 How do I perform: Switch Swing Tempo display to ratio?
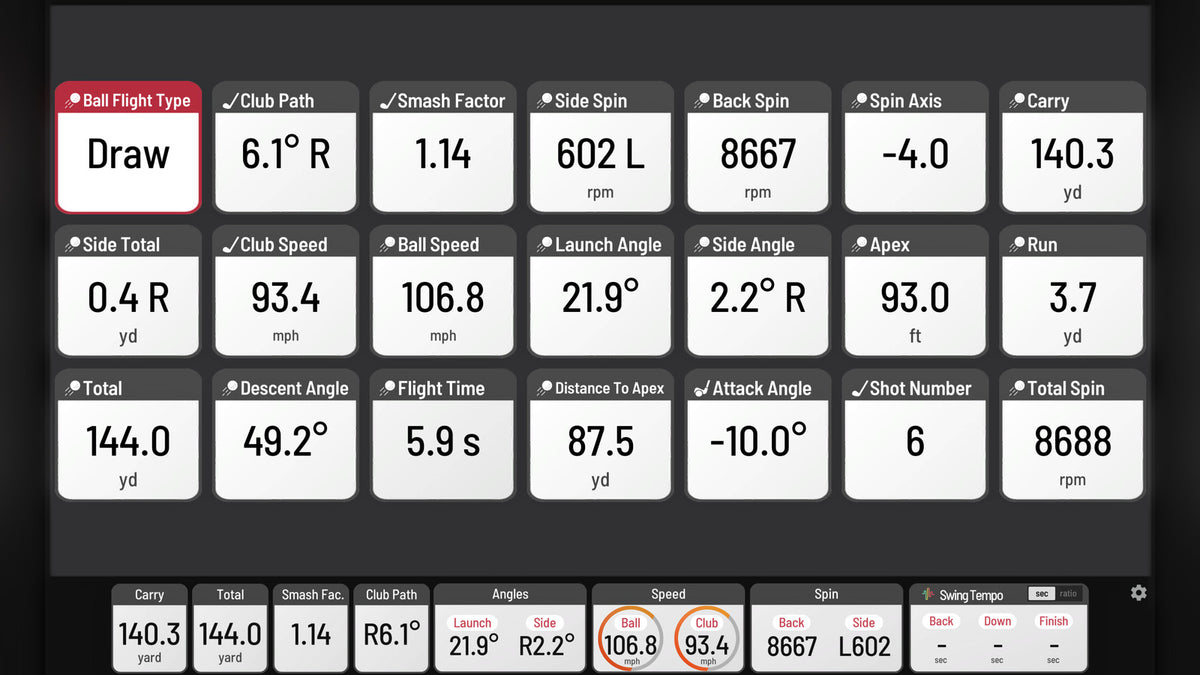coord(1068,594)
